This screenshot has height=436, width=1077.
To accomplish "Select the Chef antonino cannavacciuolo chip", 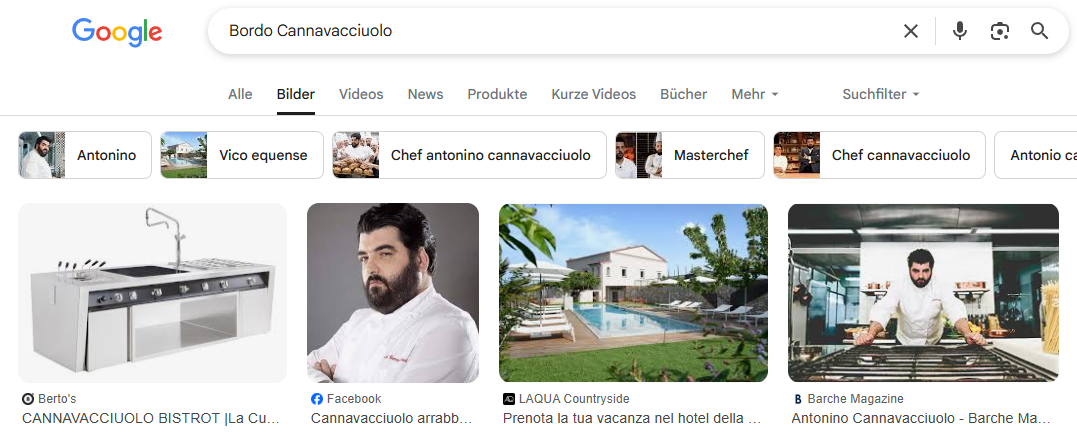I will [x=469, y=155].
